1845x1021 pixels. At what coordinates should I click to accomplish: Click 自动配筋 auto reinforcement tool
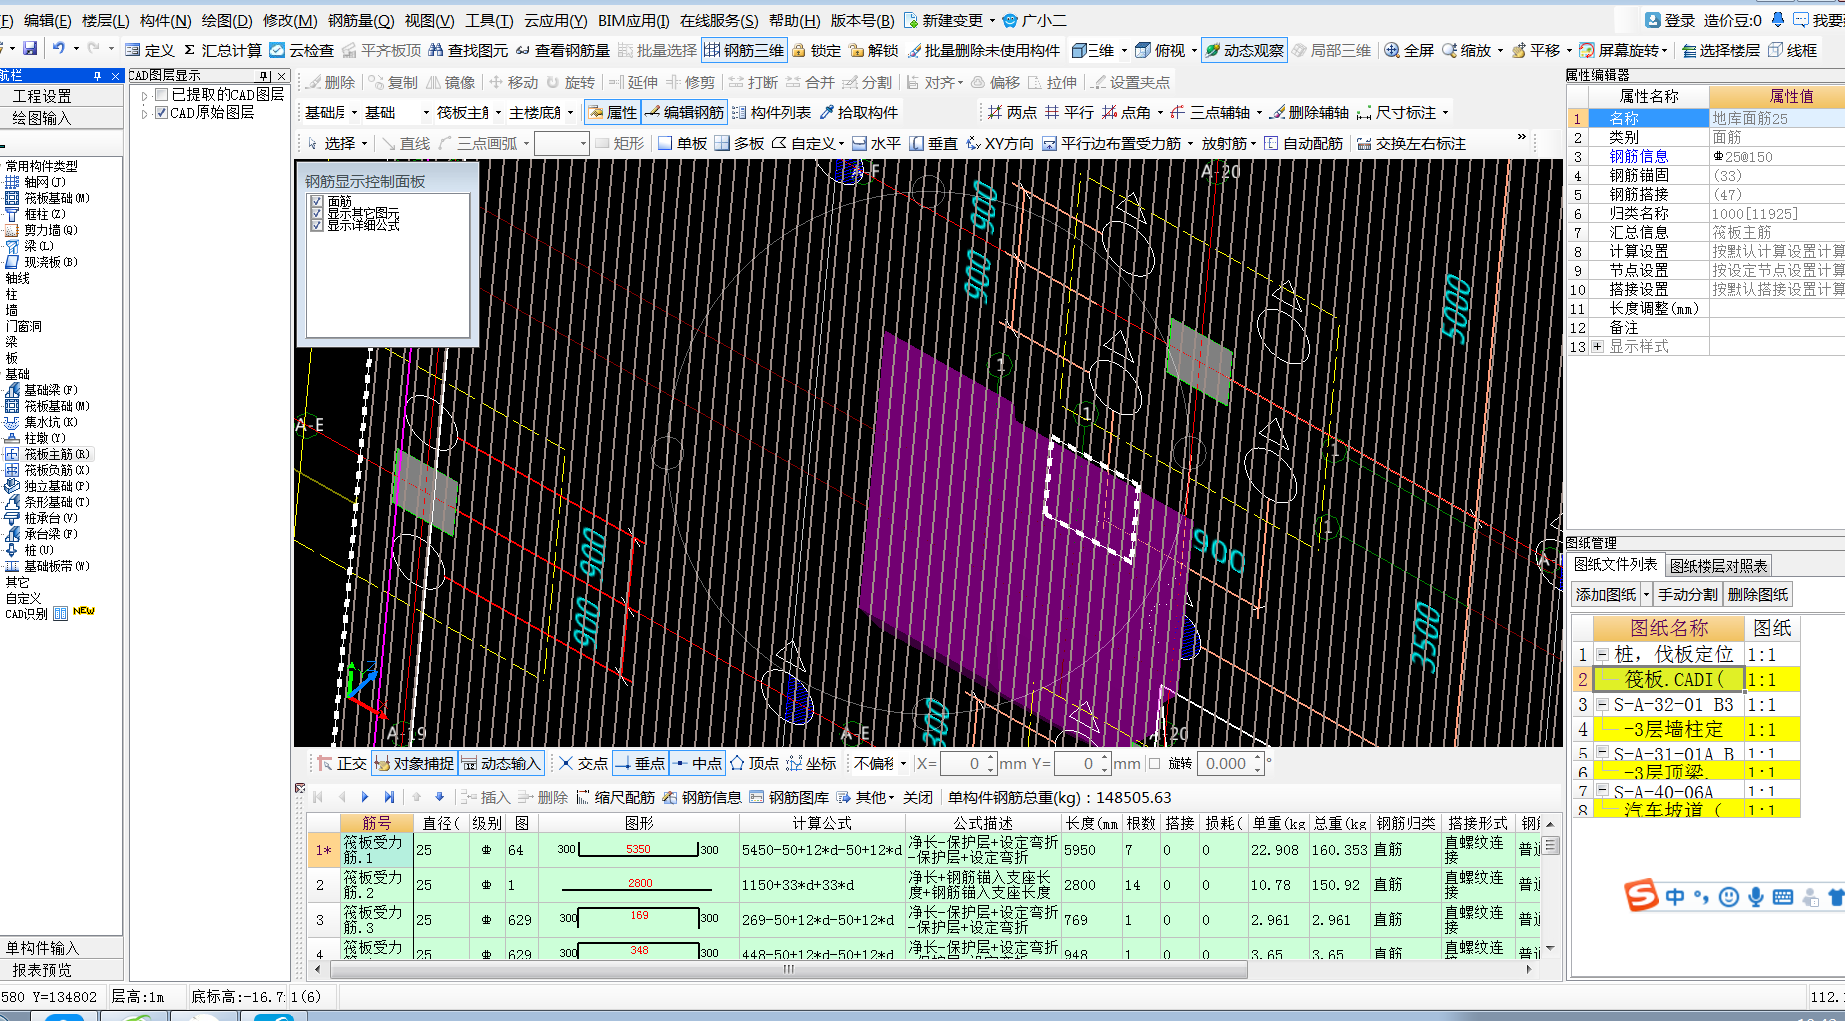point(1303,143)
